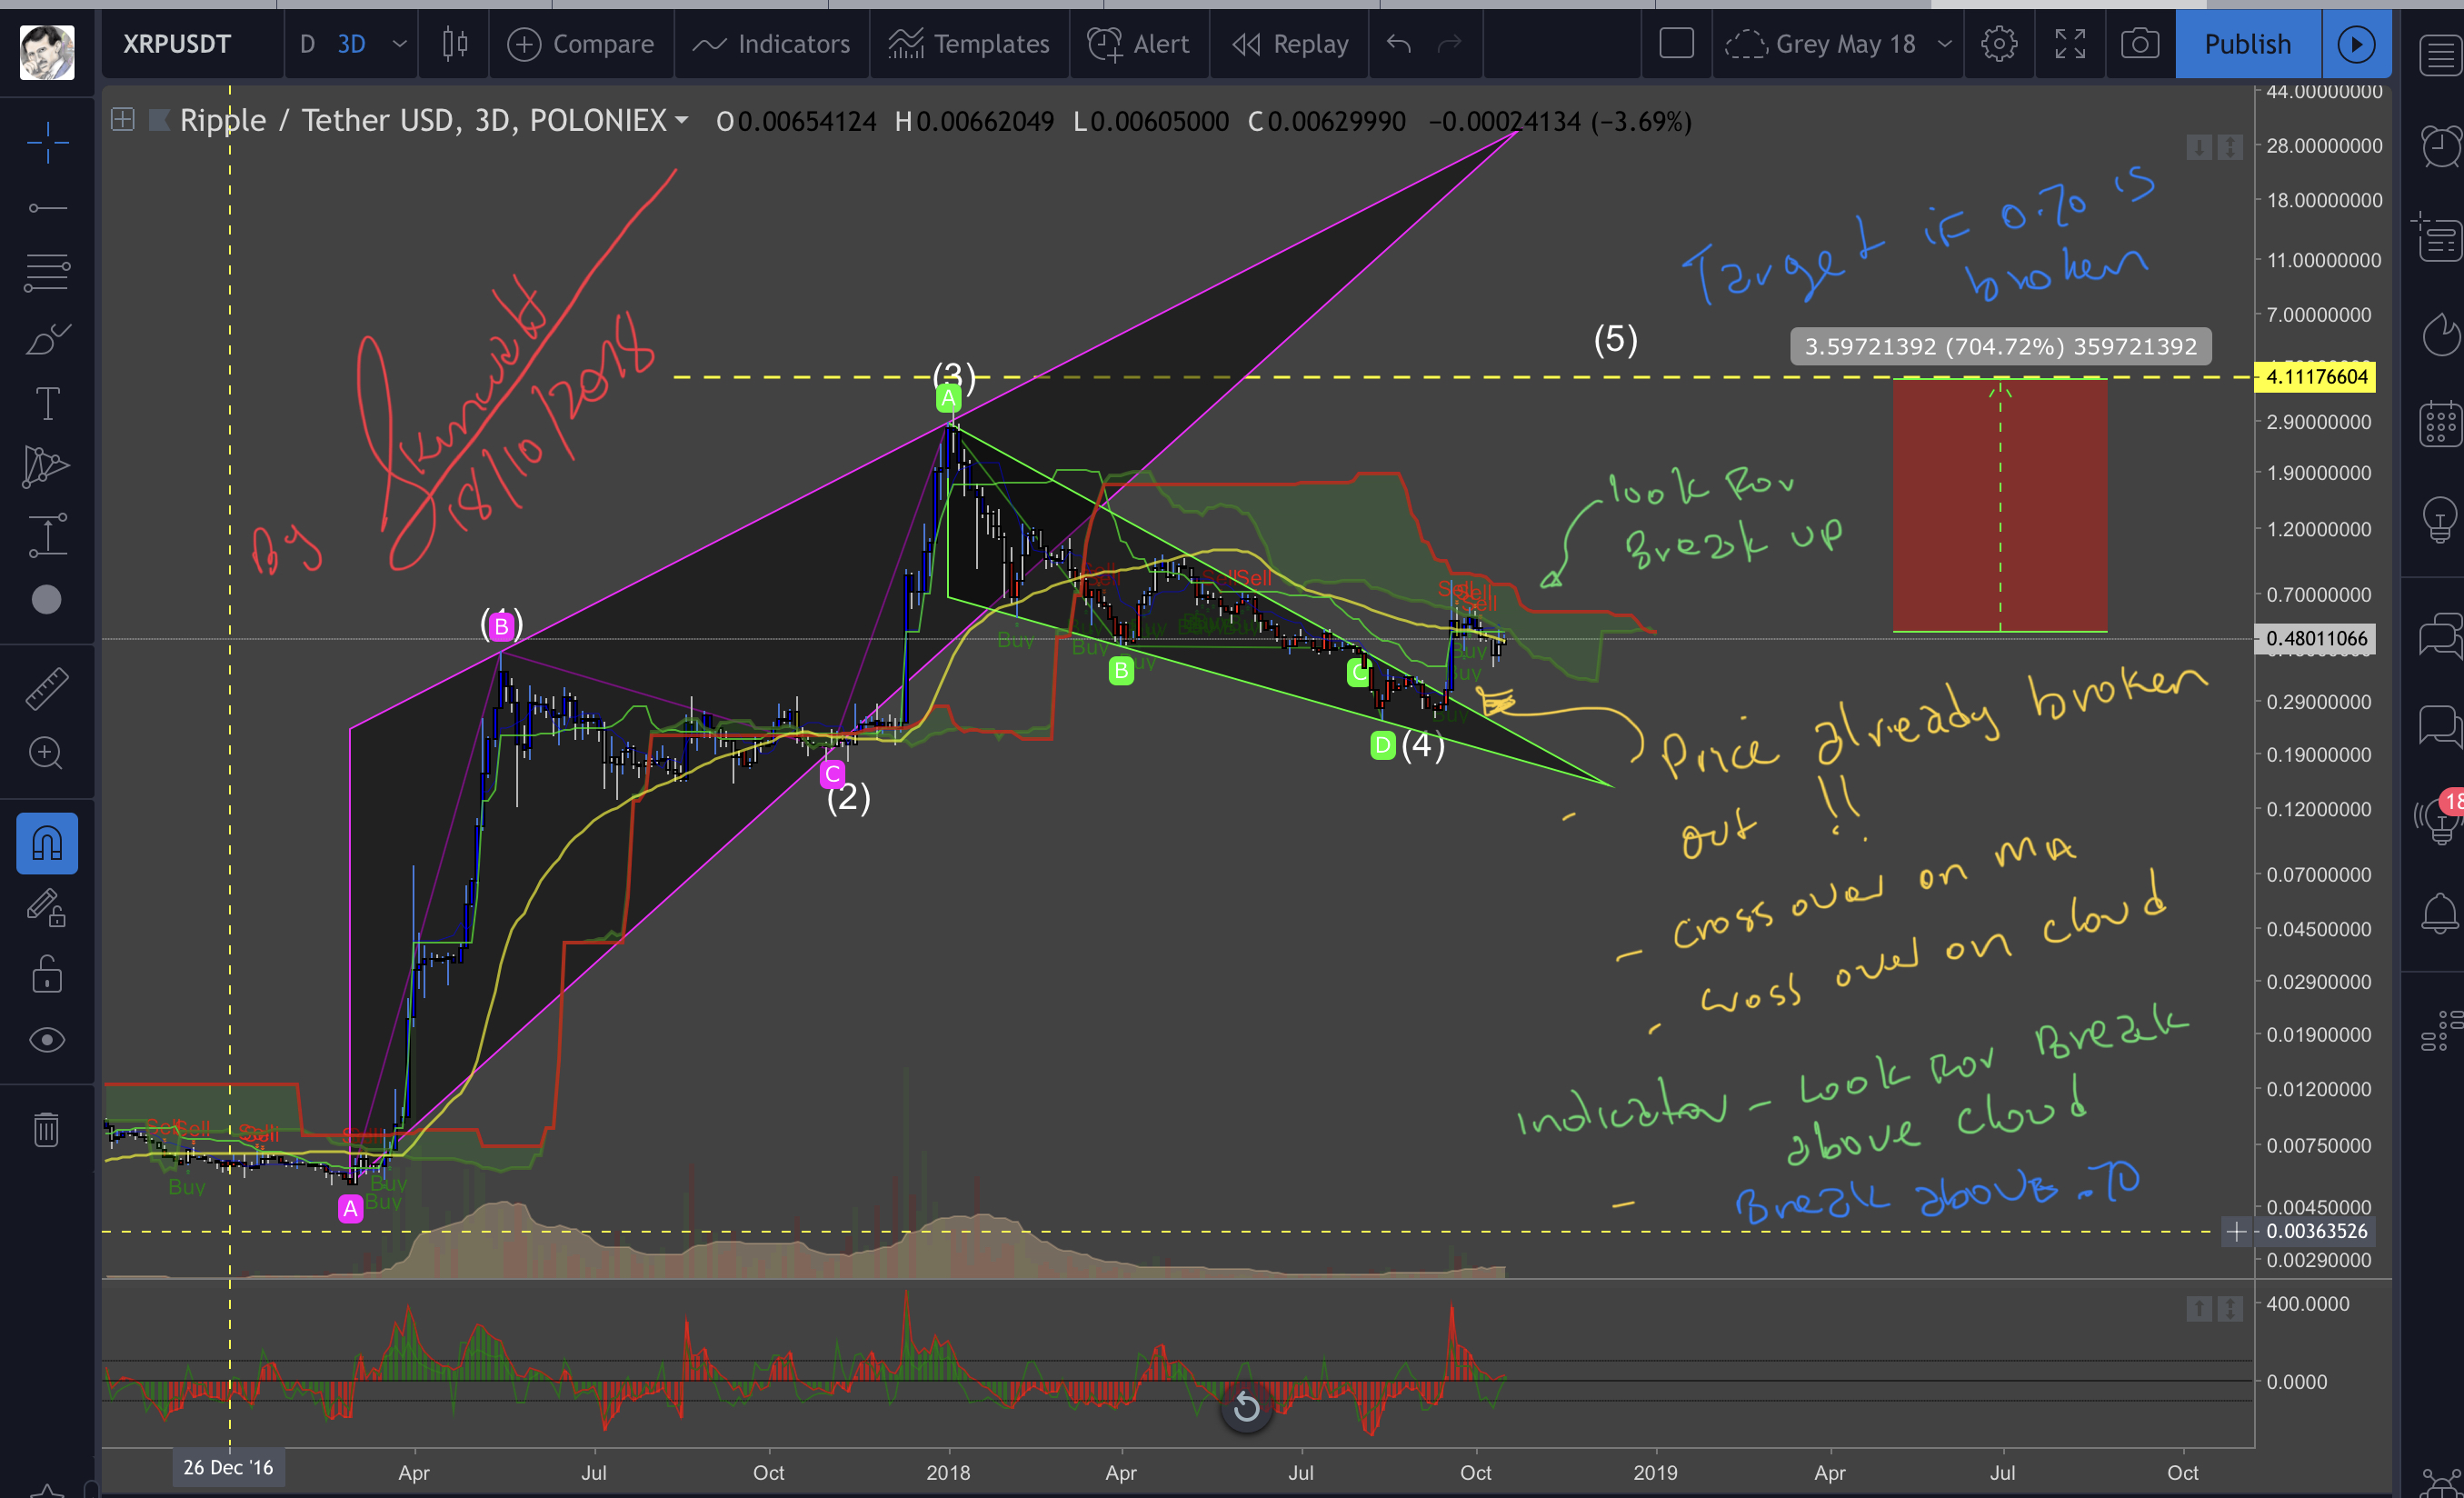Expand the POLONIEX symbol legend arrow
2464x1498 pixels.
point(682,121)
